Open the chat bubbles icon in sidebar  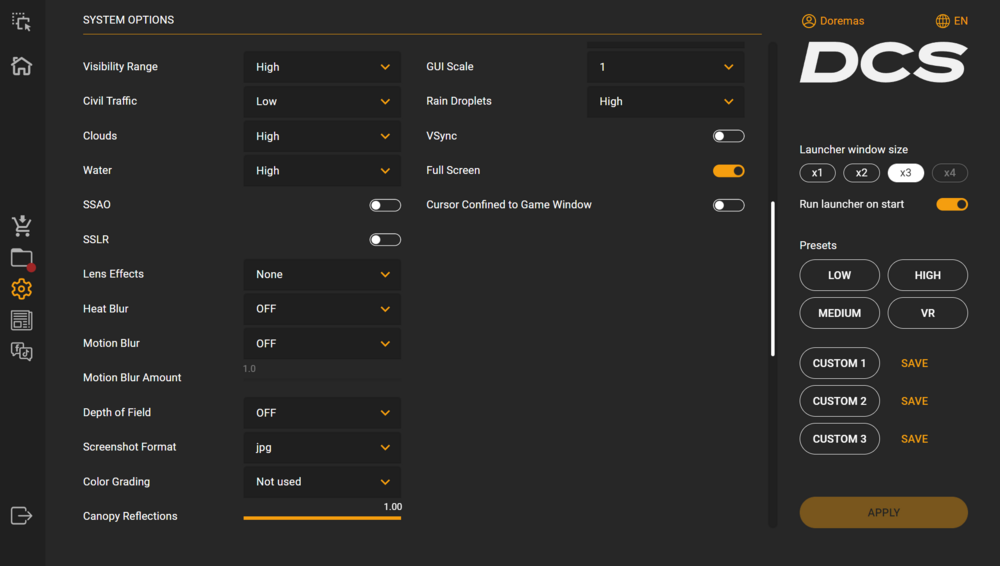tap(21, 351)
